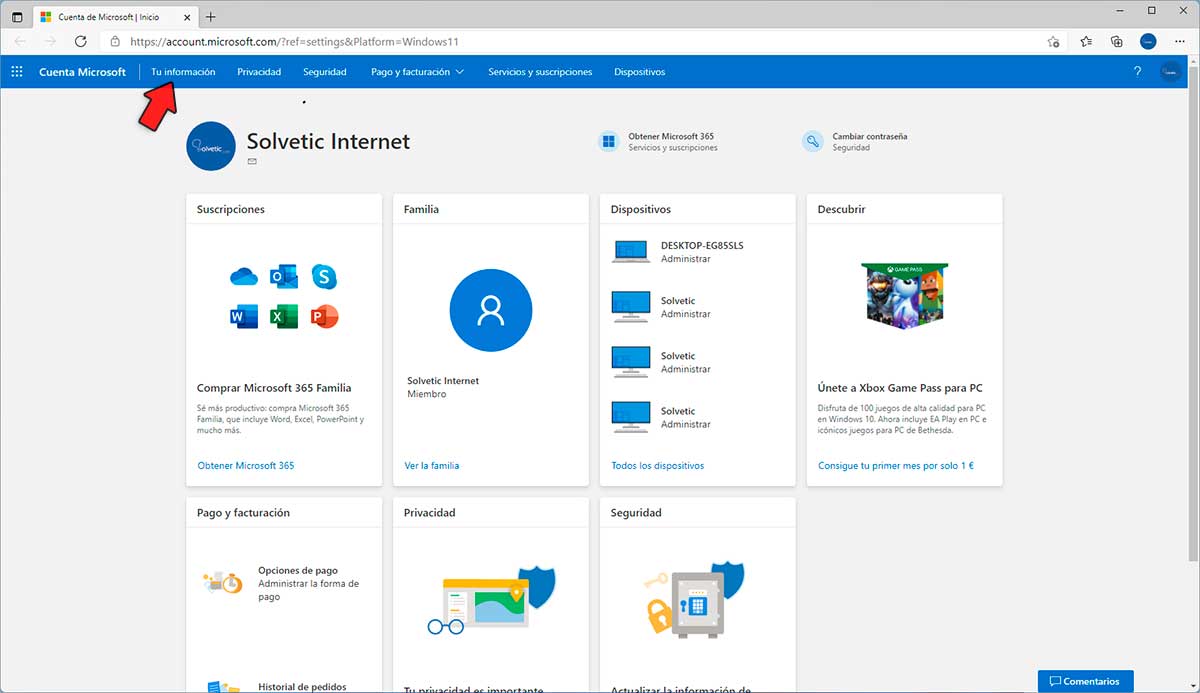Click the browser refresh button
The width and height of the screenshot is (1200, 693).
(81, 42)
